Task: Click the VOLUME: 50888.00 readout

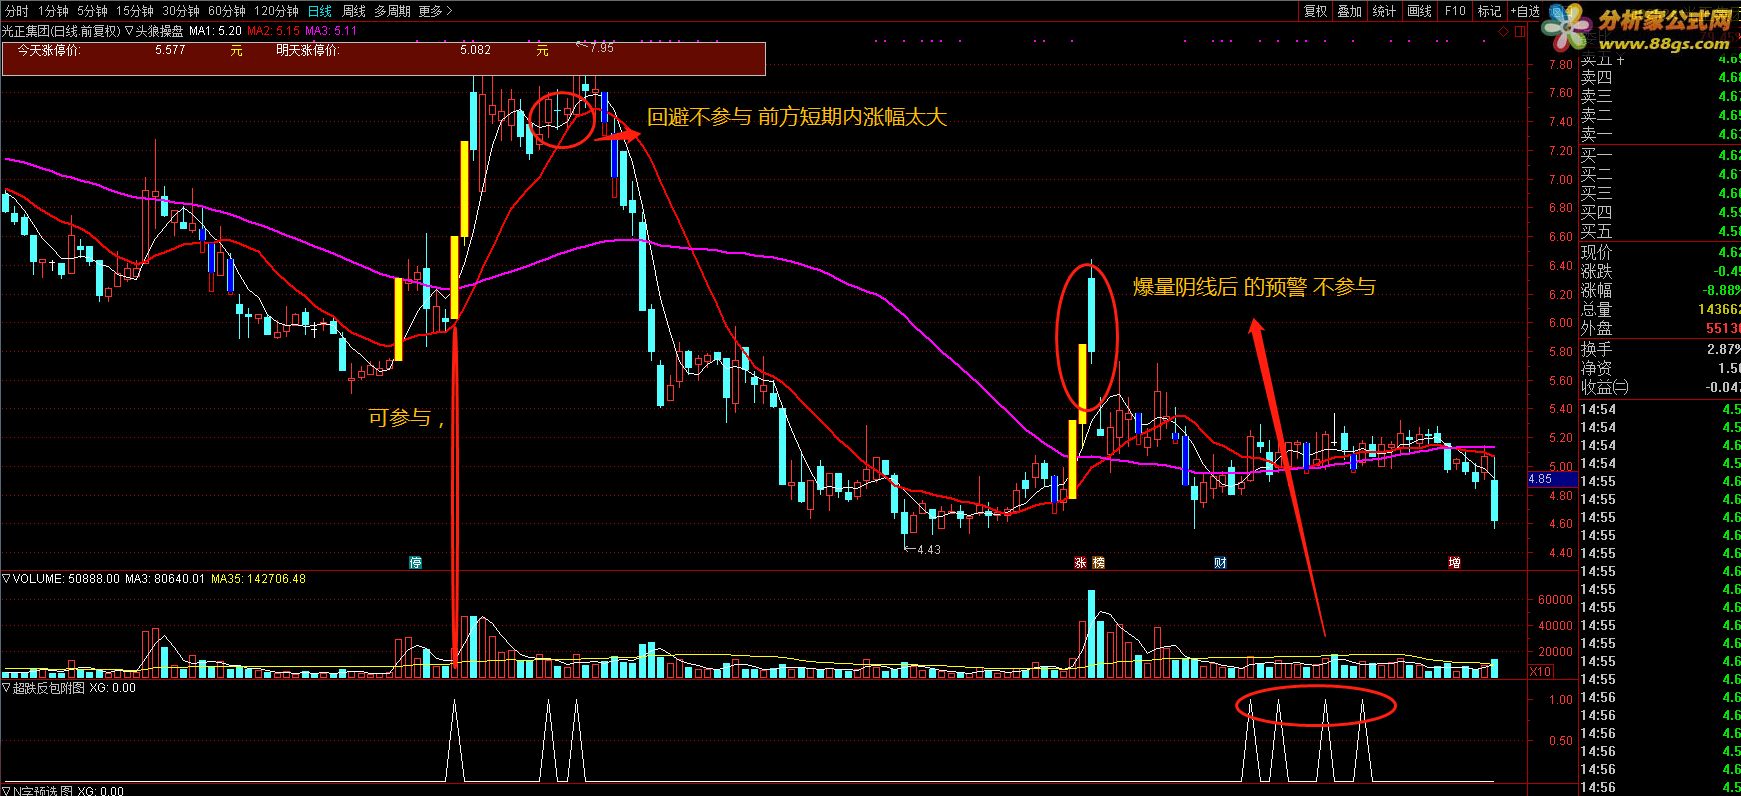Action: pos(67,579)
